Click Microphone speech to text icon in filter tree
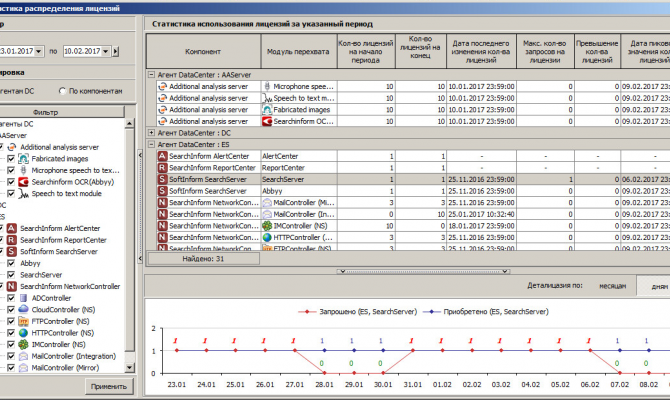 click(23, 170)
